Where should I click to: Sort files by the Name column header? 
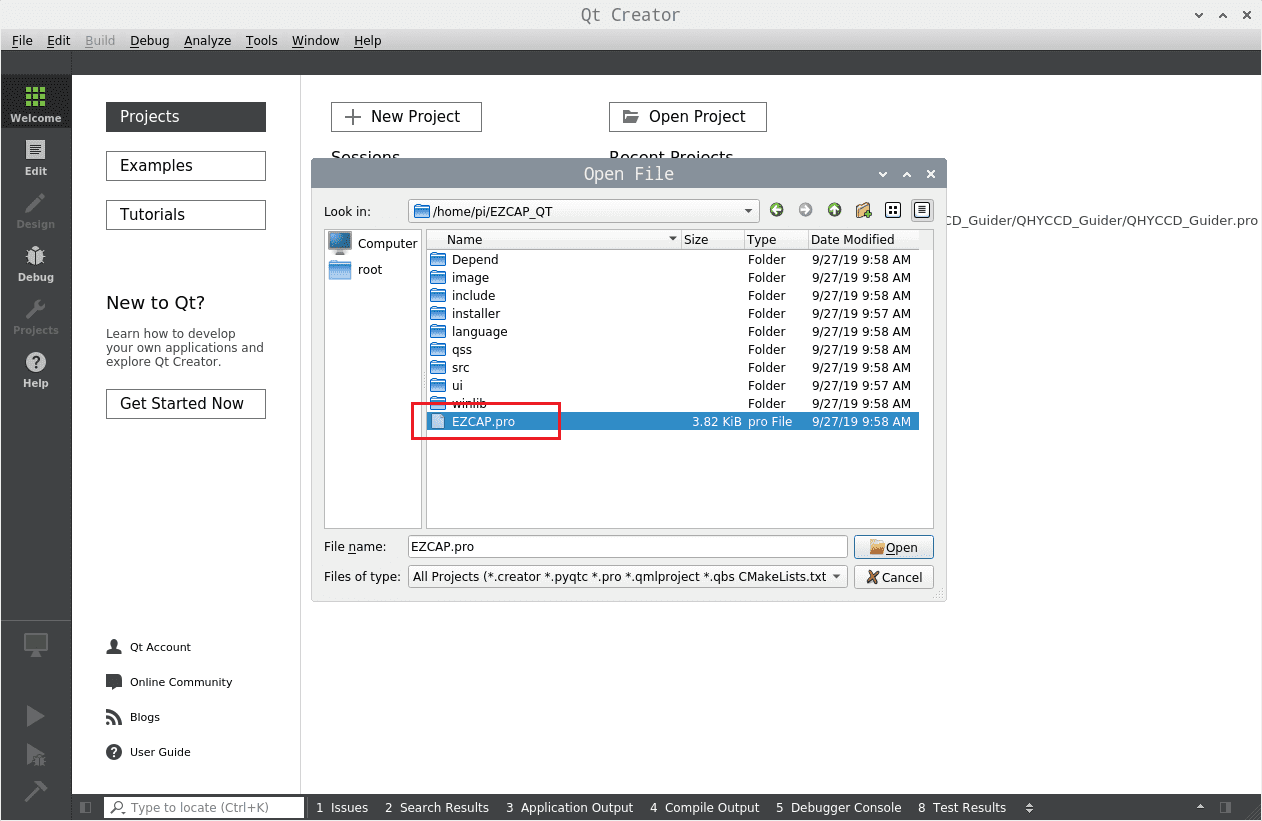pos(554,239)
